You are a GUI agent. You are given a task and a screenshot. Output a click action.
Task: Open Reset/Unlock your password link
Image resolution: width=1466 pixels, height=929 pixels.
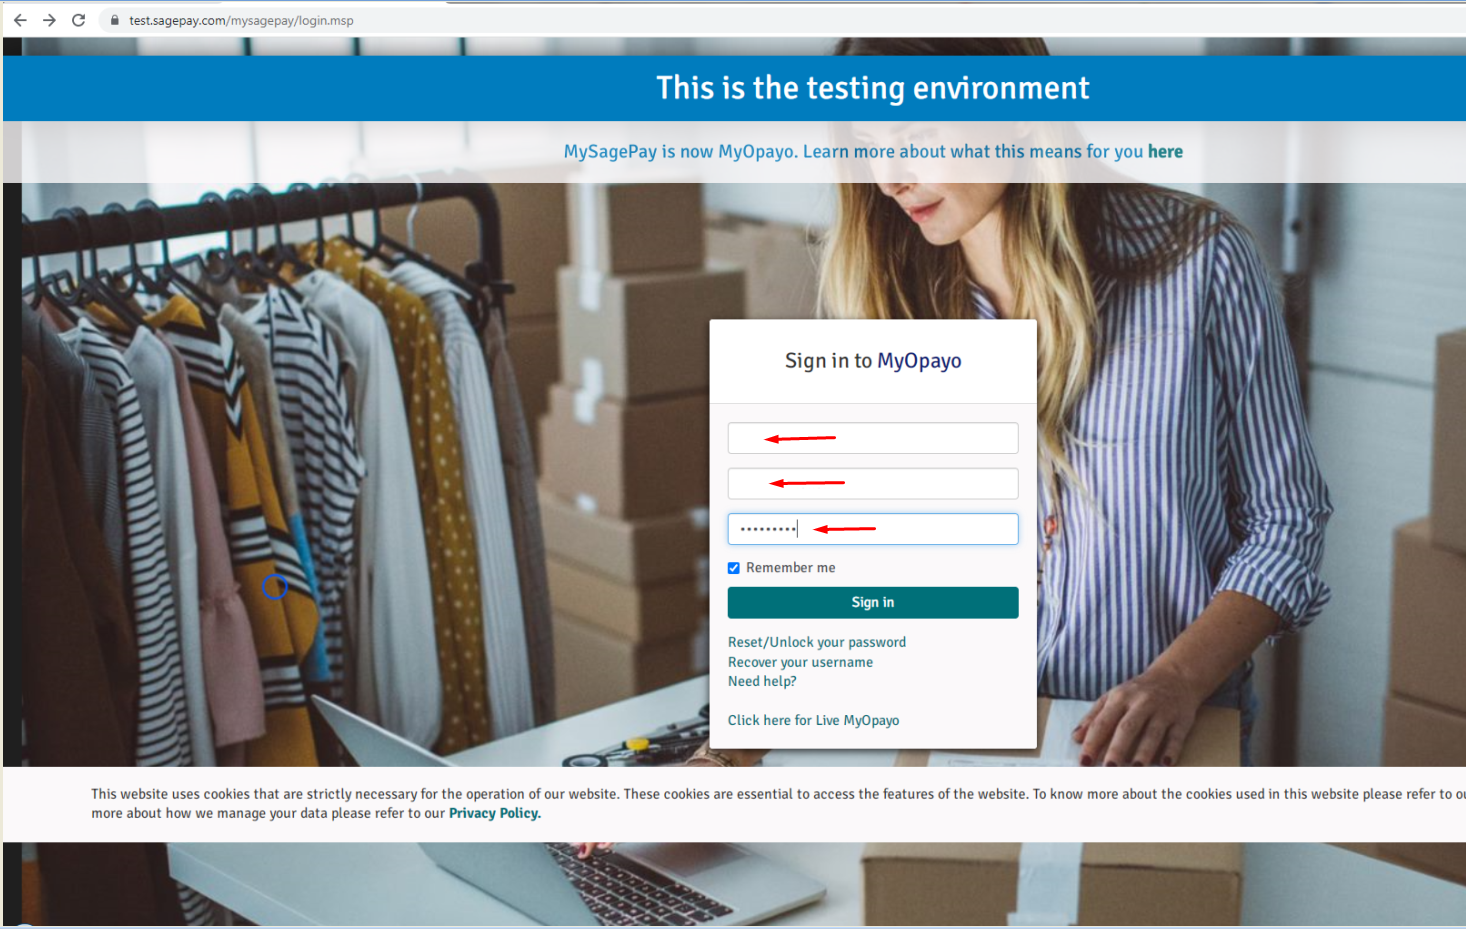[817, 642]
